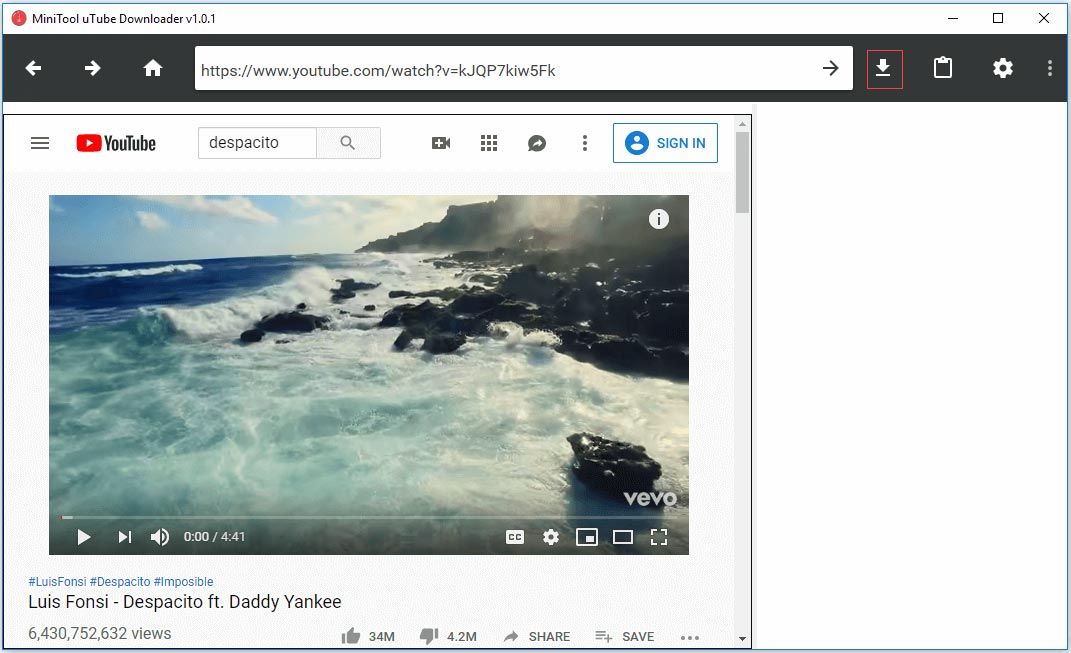The height and width of the screenshot is (653, 1071).
Task: Play the Despacito video
Action: click(83, 537)
